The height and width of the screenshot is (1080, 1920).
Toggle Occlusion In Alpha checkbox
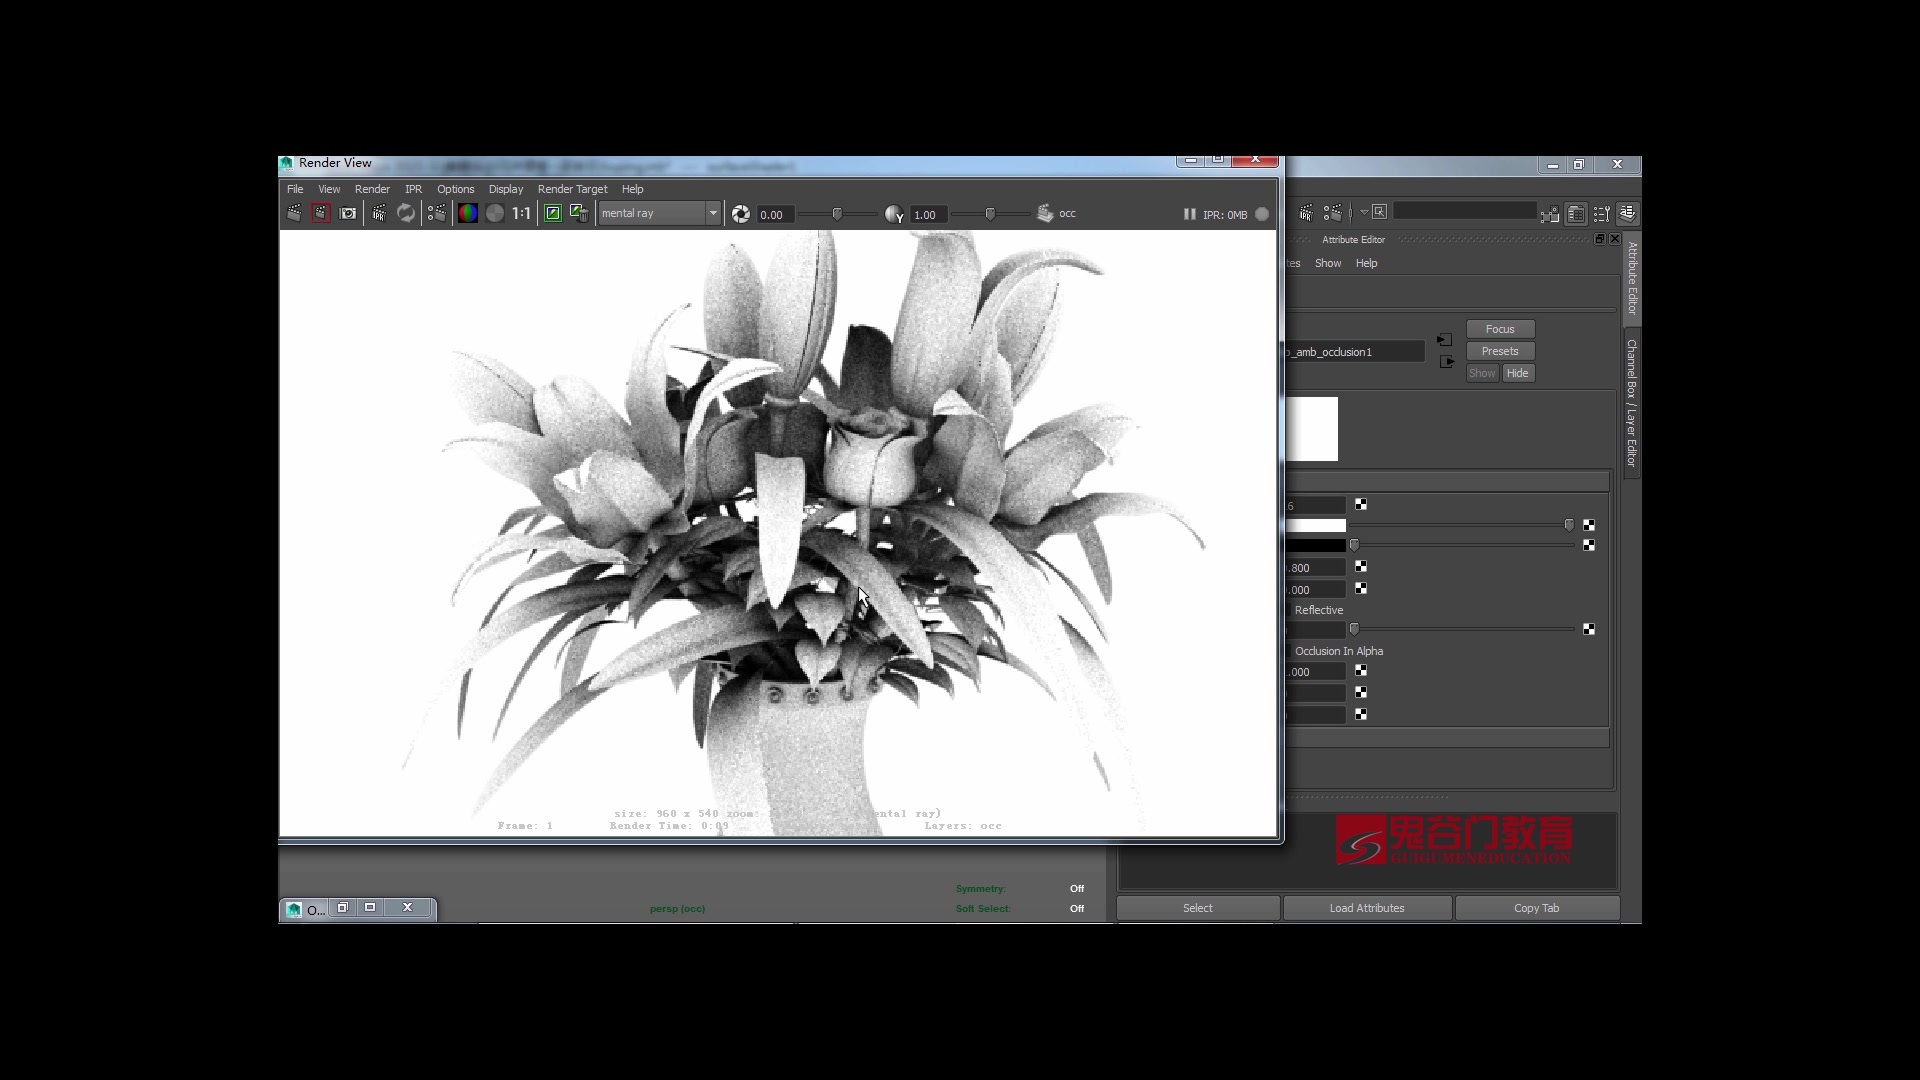1290,651
